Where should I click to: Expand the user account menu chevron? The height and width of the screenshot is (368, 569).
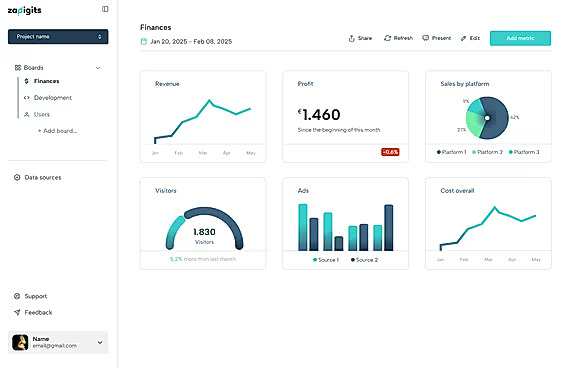tap(100, 342)
